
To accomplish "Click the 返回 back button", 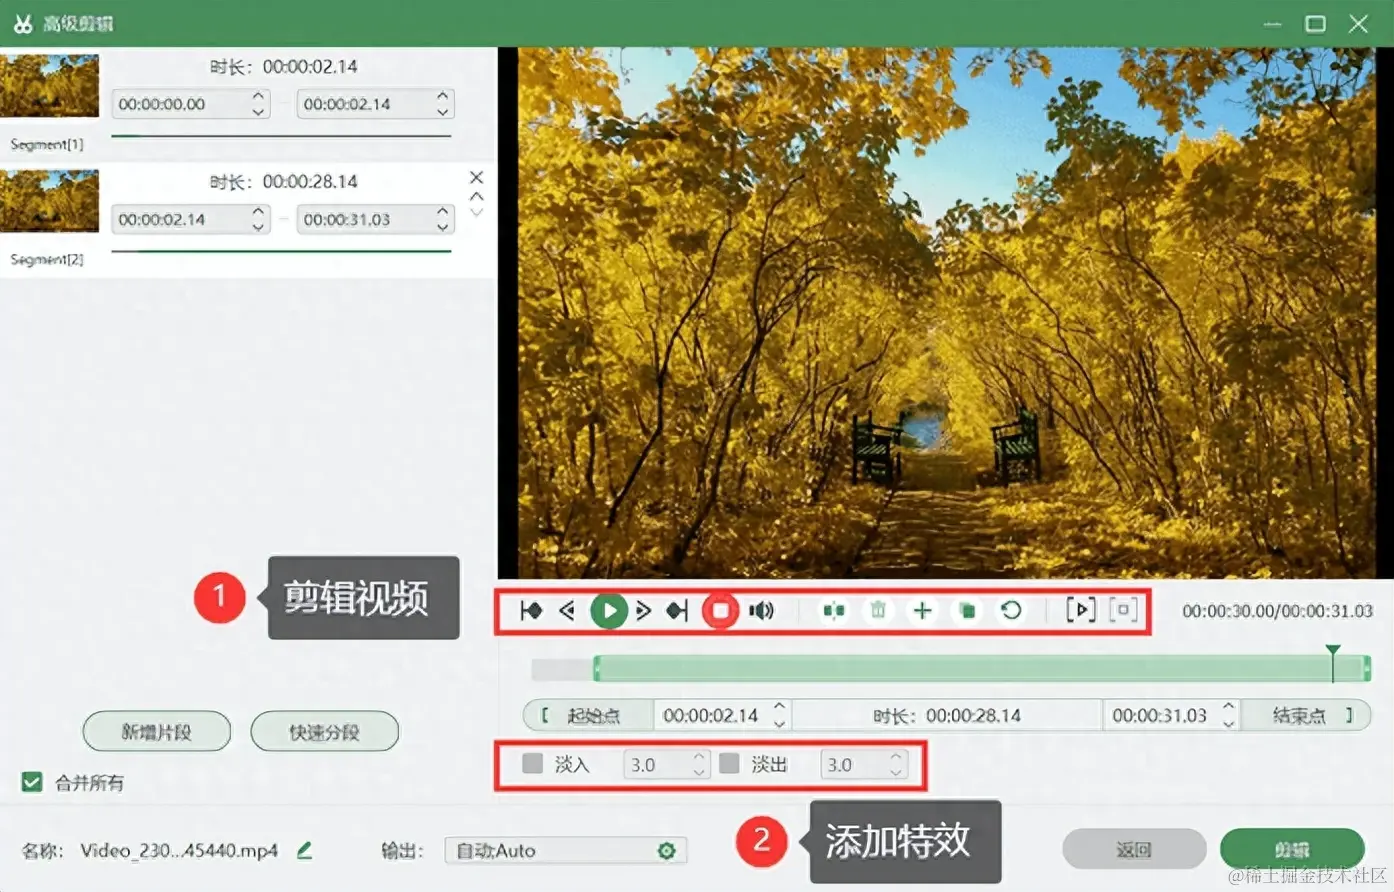I will pyautogui.click(x=1134, y=849).
